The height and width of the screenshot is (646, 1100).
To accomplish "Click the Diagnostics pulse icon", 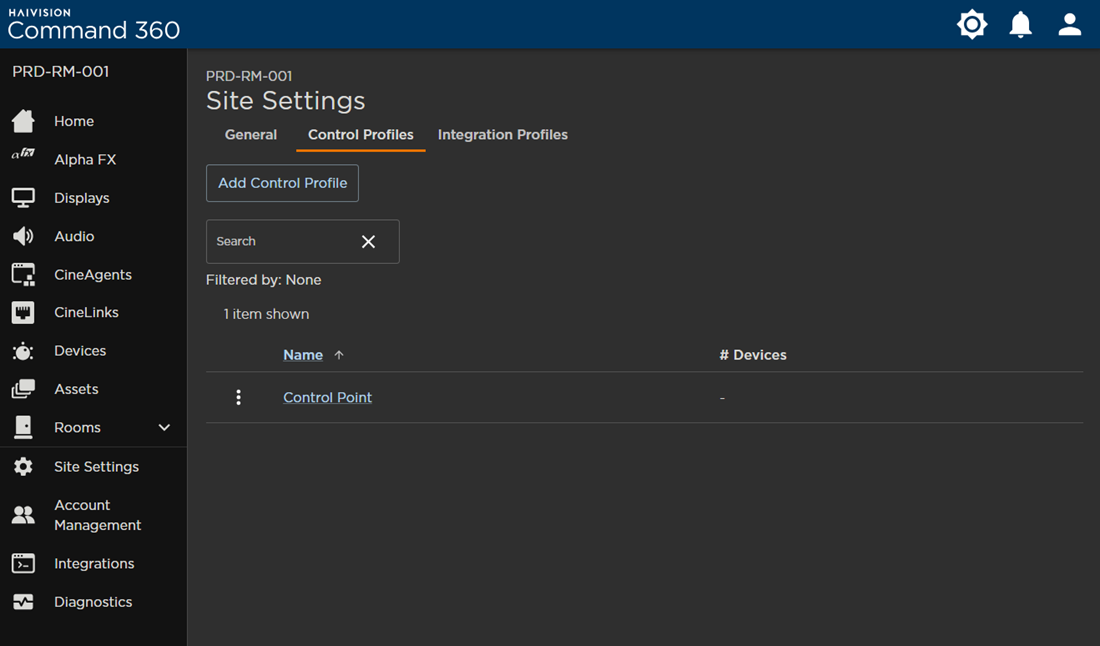I will coord(23,602).
